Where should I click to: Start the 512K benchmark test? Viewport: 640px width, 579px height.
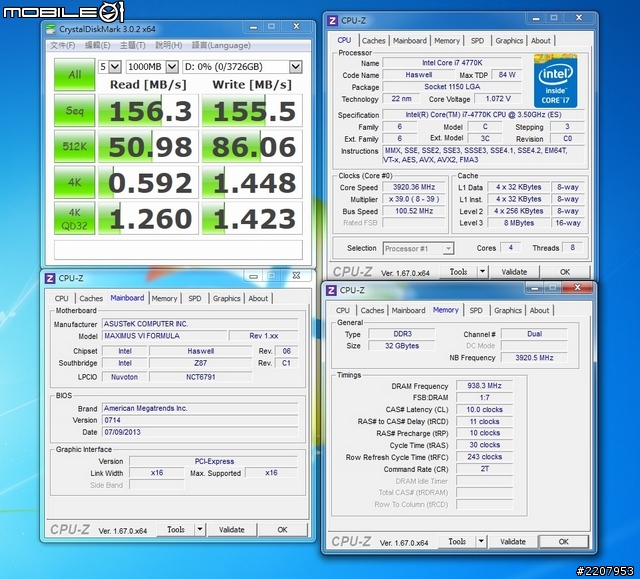75,146
